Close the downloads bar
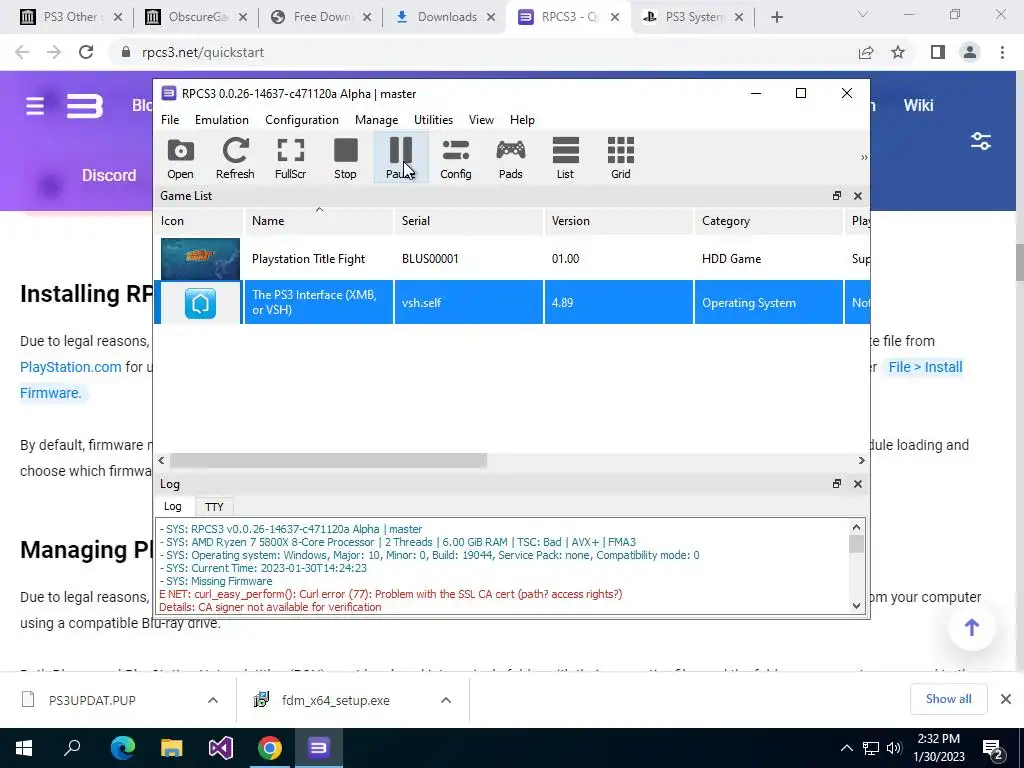Image resolution: width=1024 pixels, height=768 pixels. click(x=1006, y=699)
